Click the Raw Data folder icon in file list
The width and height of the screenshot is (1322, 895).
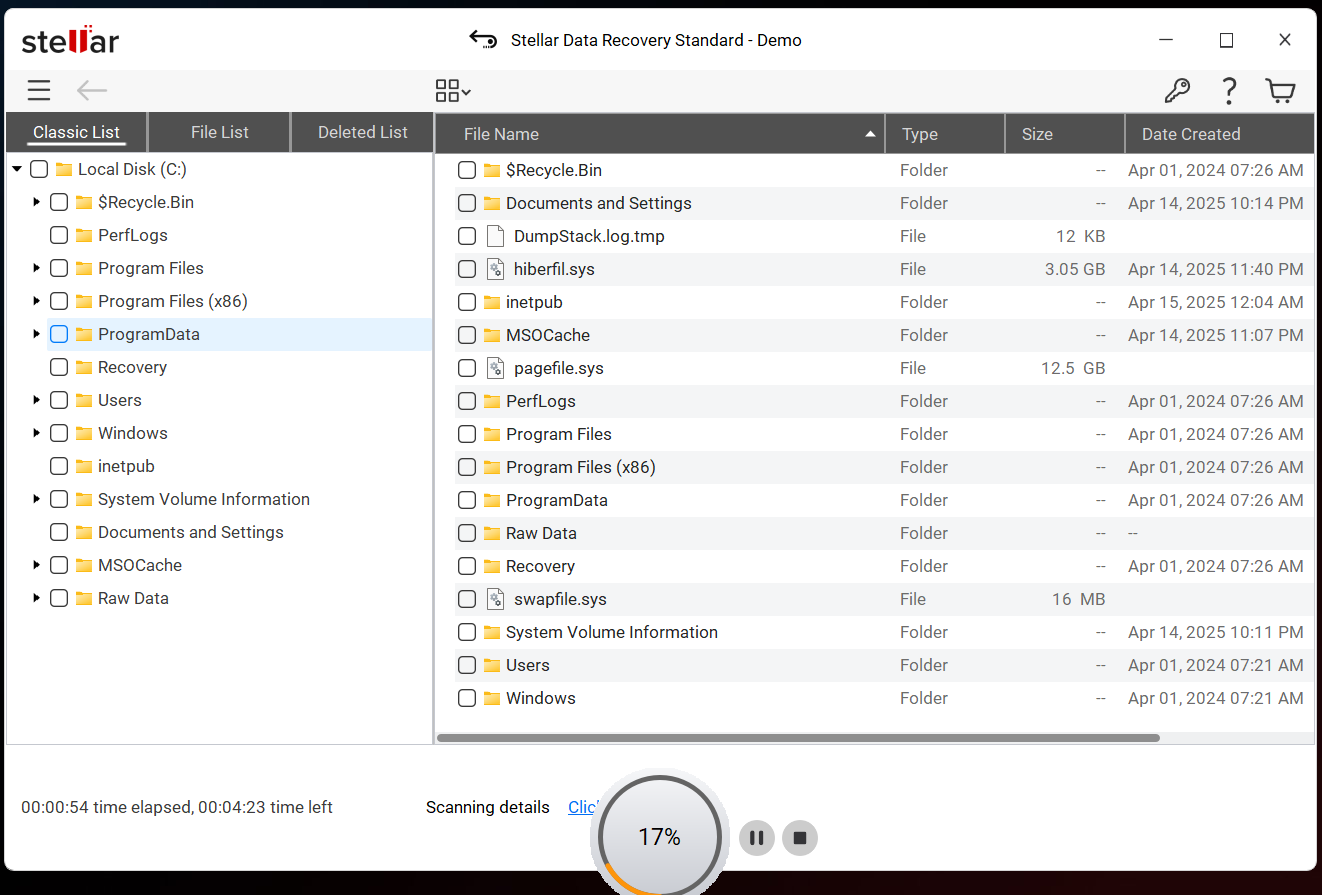[492, 533]
